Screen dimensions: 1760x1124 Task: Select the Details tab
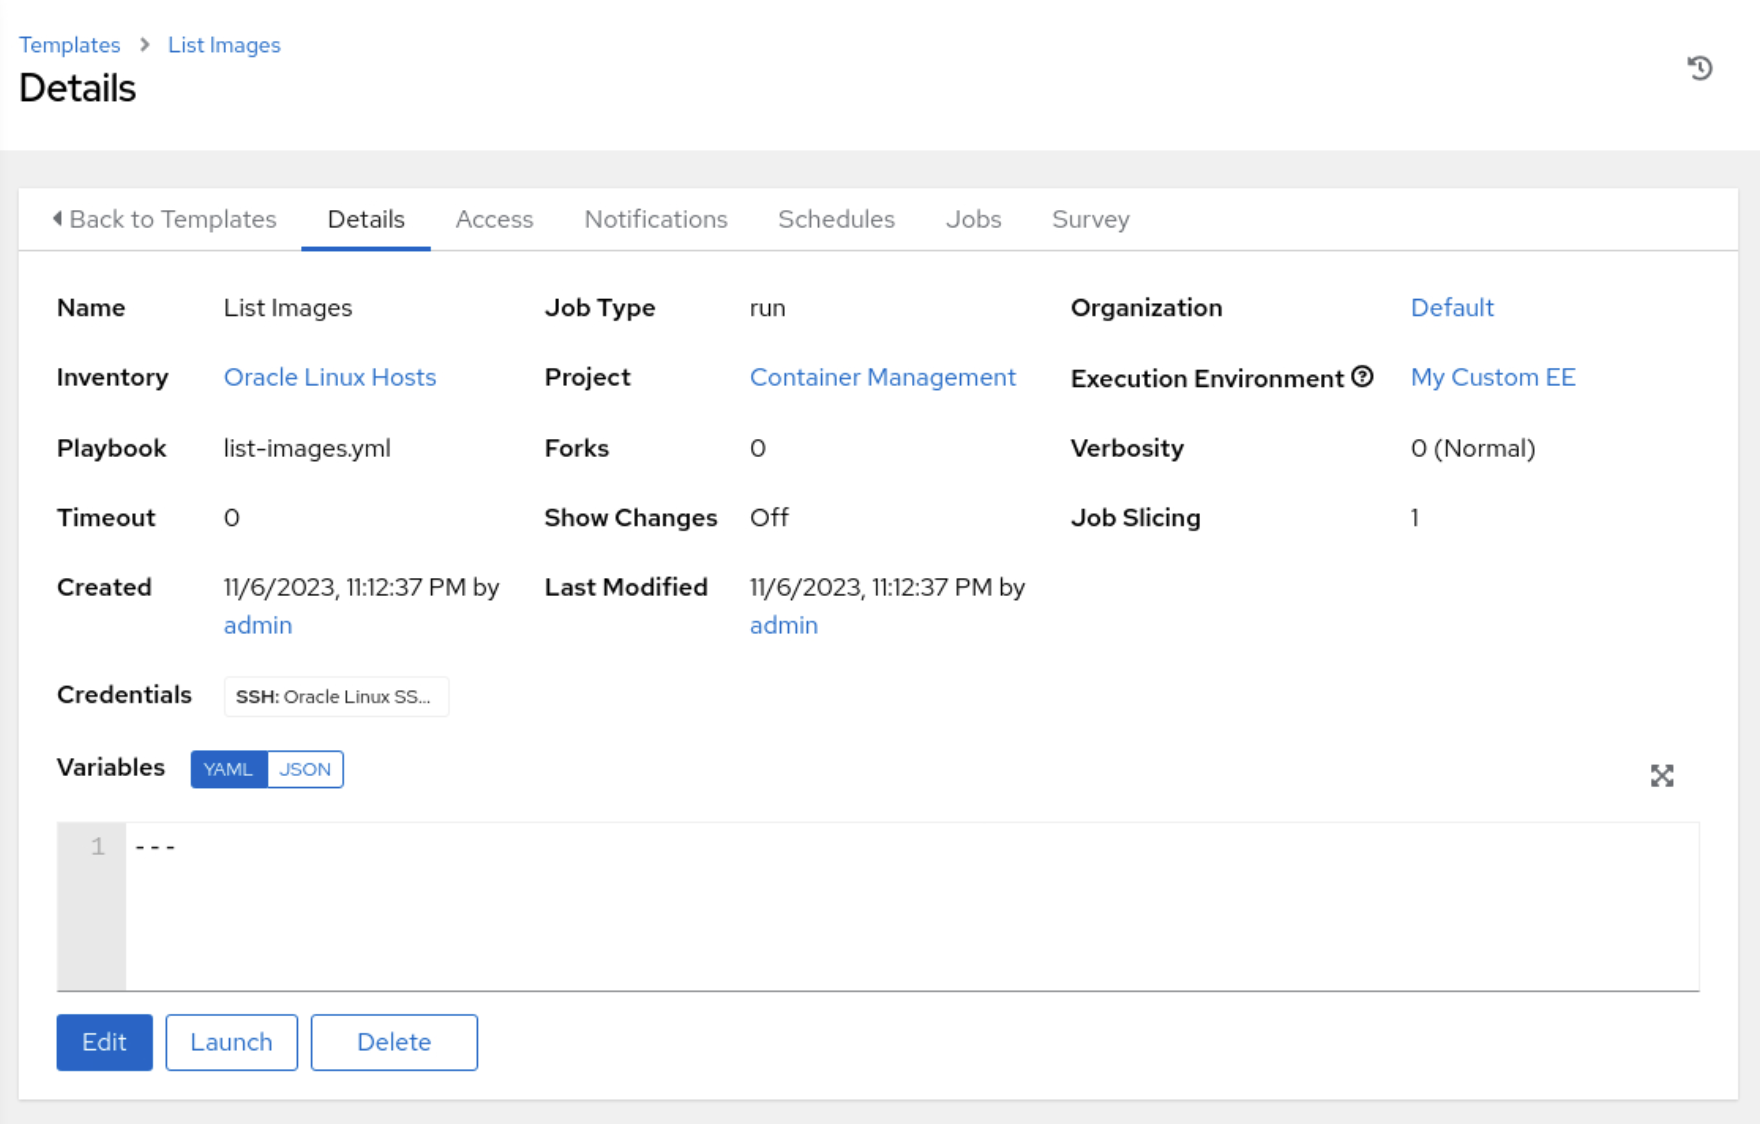(x=366, y=219)
